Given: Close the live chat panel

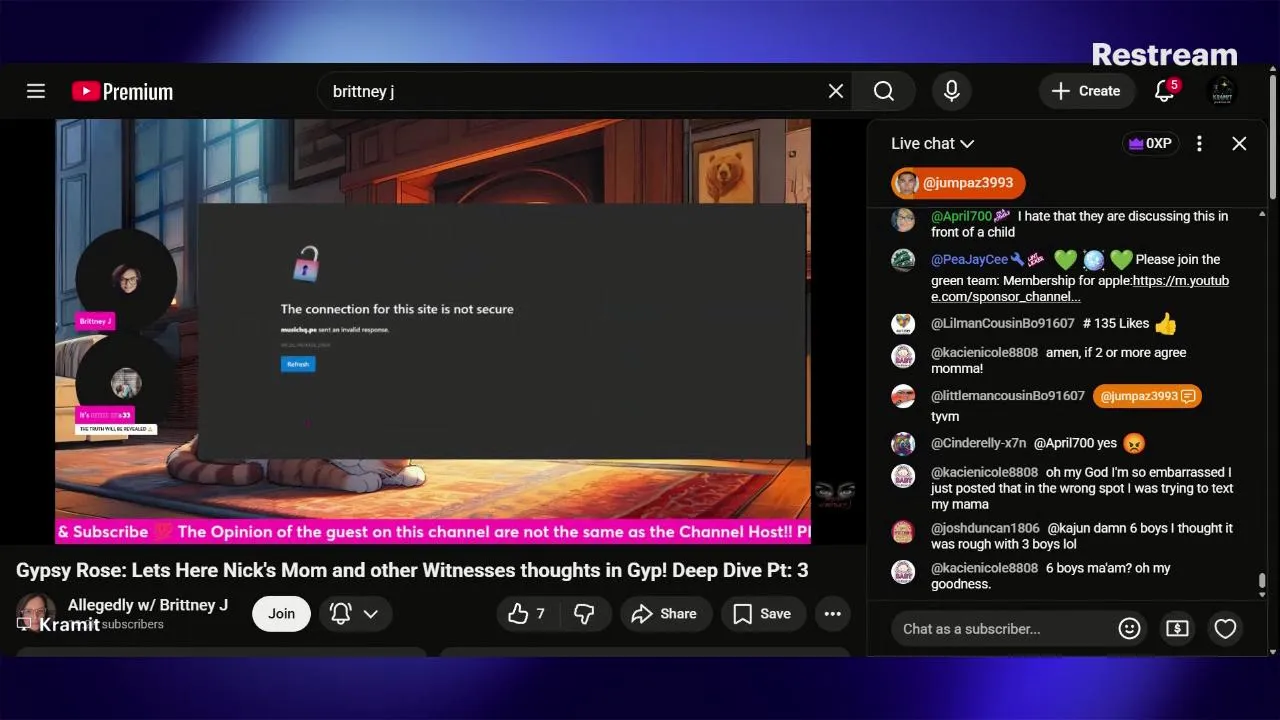Looking at the screenshot, I should coord(1239,144).
